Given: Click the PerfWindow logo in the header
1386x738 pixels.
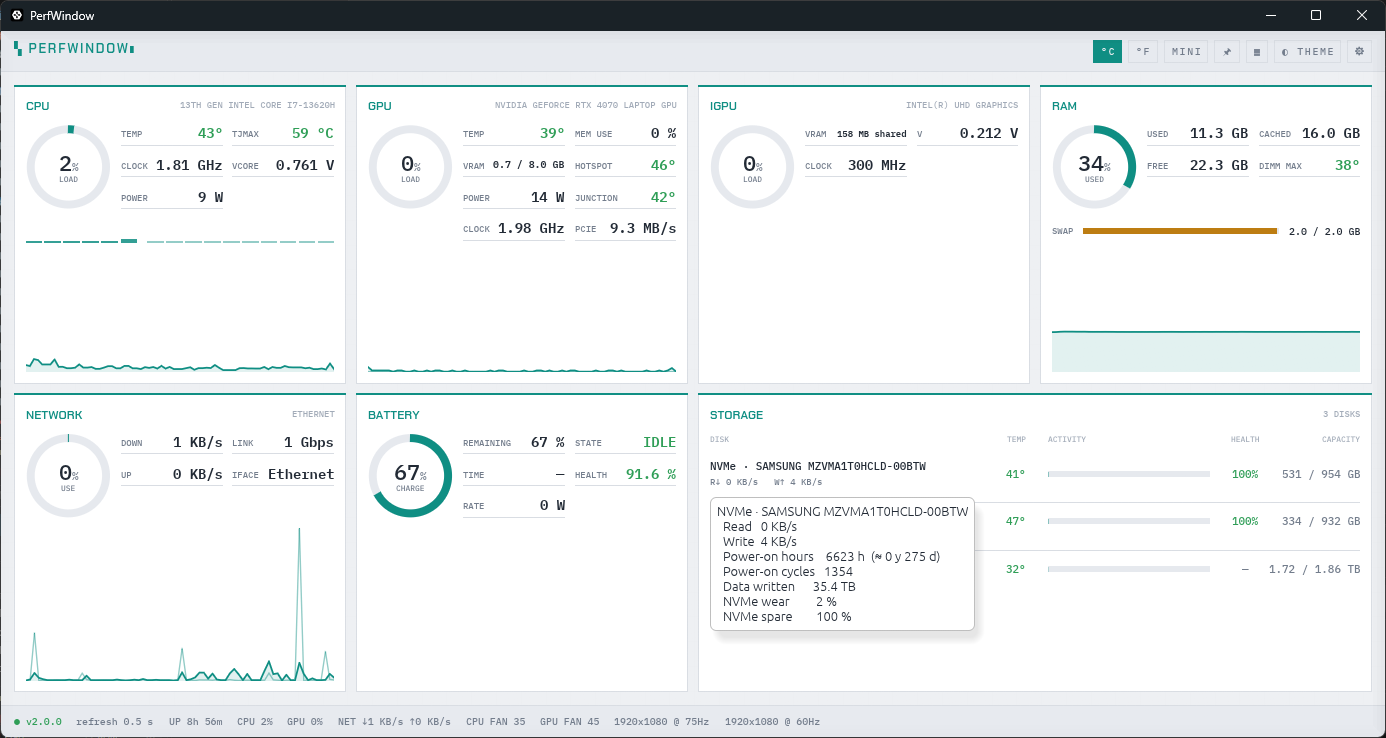Looking at the screenshot, I should coord(74,48).
